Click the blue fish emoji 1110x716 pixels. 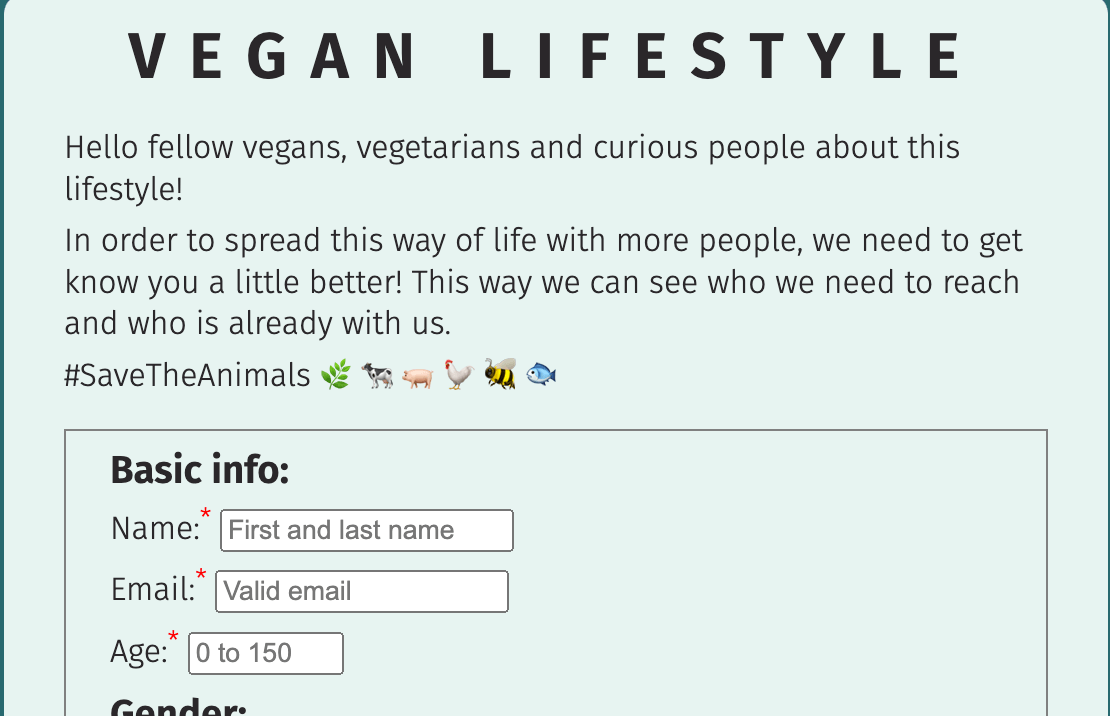(541, 373)
